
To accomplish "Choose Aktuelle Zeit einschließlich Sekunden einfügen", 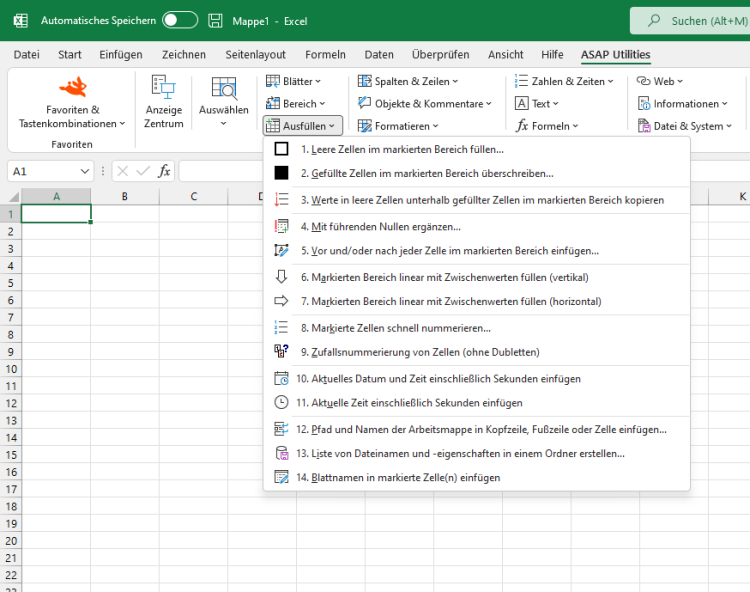I will (476, 403).
